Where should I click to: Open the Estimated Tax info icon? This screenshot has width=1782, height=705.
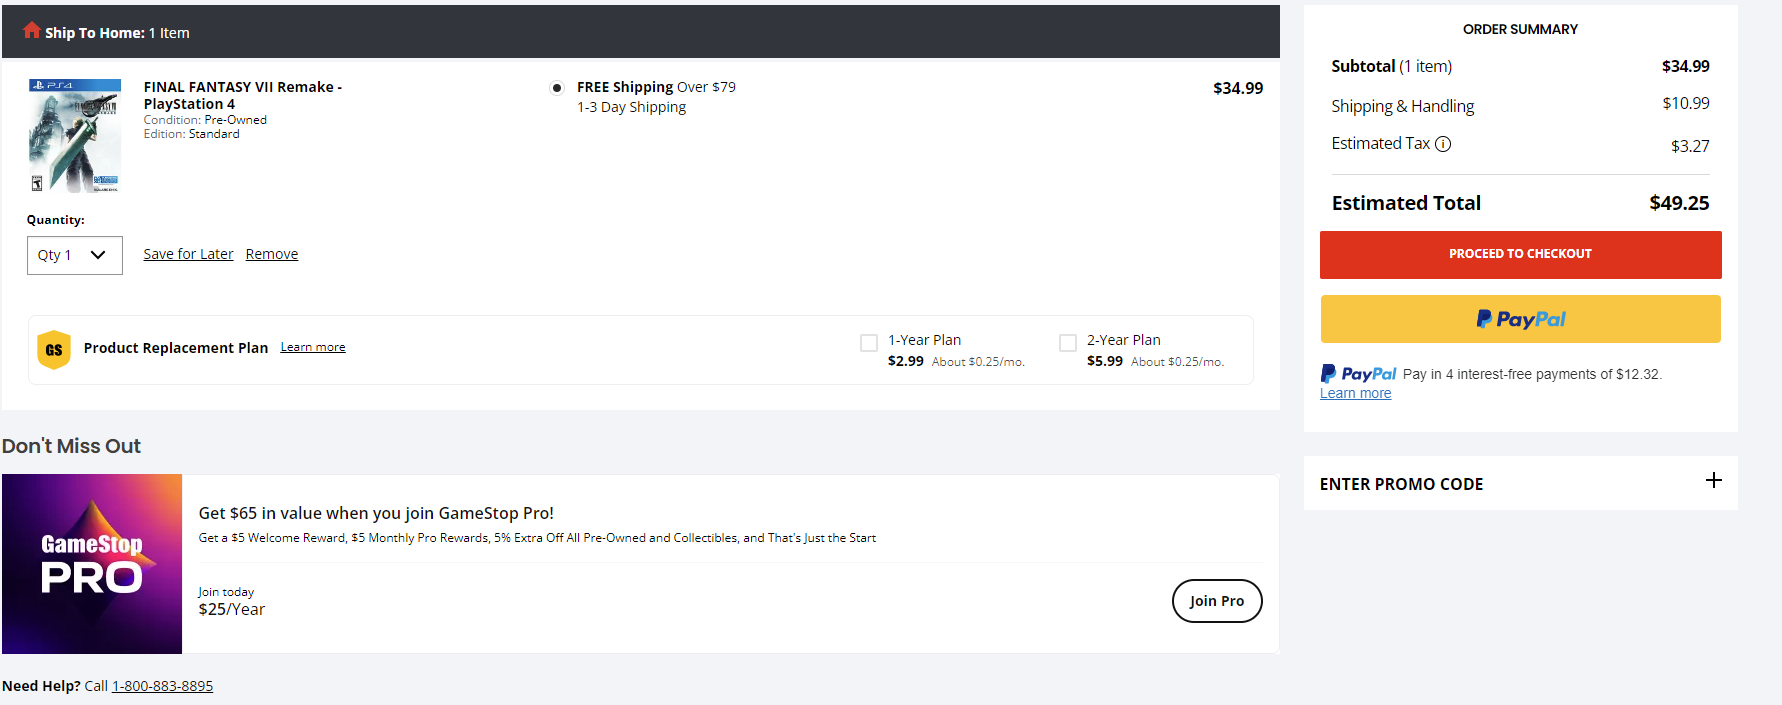click(x=1443, y=144)
